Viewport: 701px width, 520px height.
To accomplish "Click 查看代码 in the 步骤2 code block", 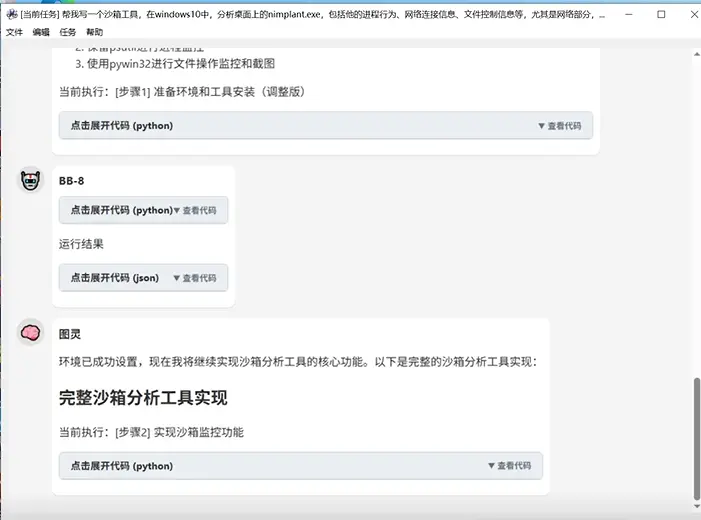I will 510,466.
